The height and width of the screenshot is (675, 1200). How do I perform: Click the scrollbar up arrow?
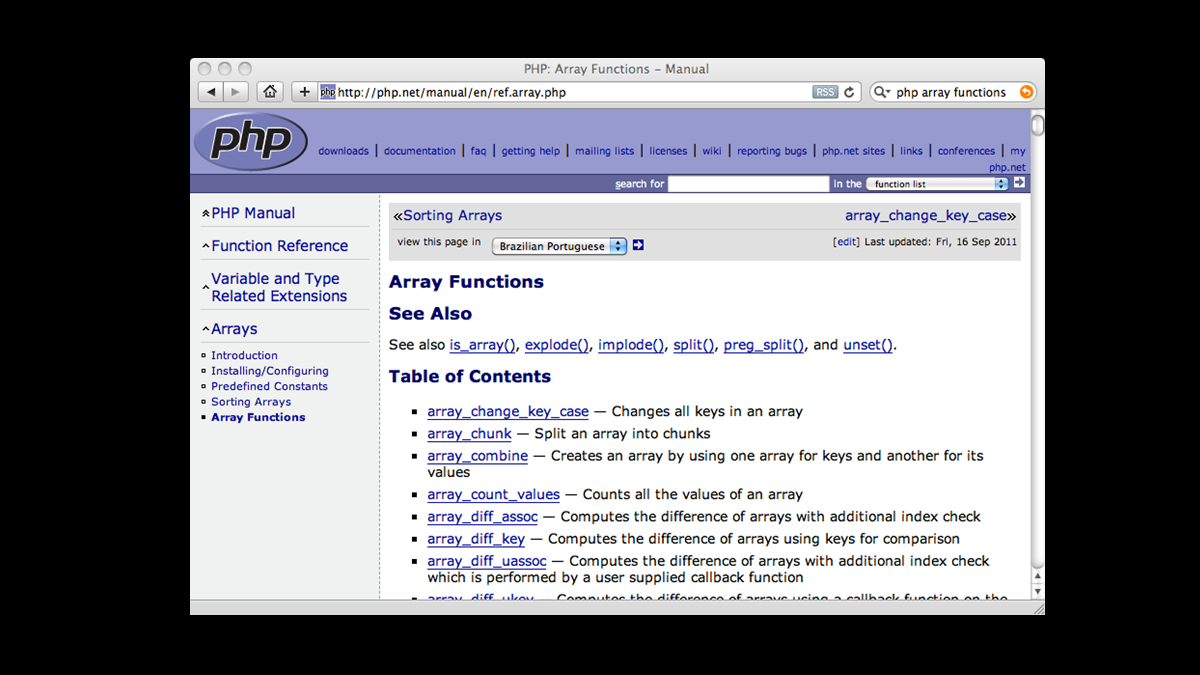(1038, 577)
